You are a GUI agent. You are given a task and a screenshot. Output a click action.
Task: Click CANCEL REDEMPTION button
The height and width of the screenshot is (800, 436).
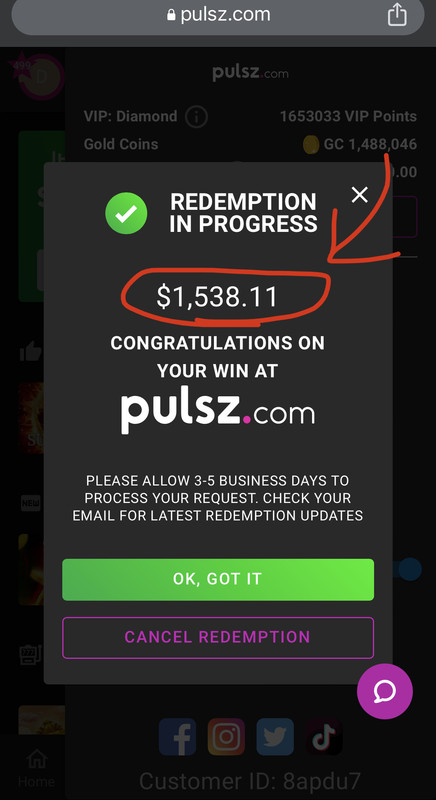coord(218,638)
